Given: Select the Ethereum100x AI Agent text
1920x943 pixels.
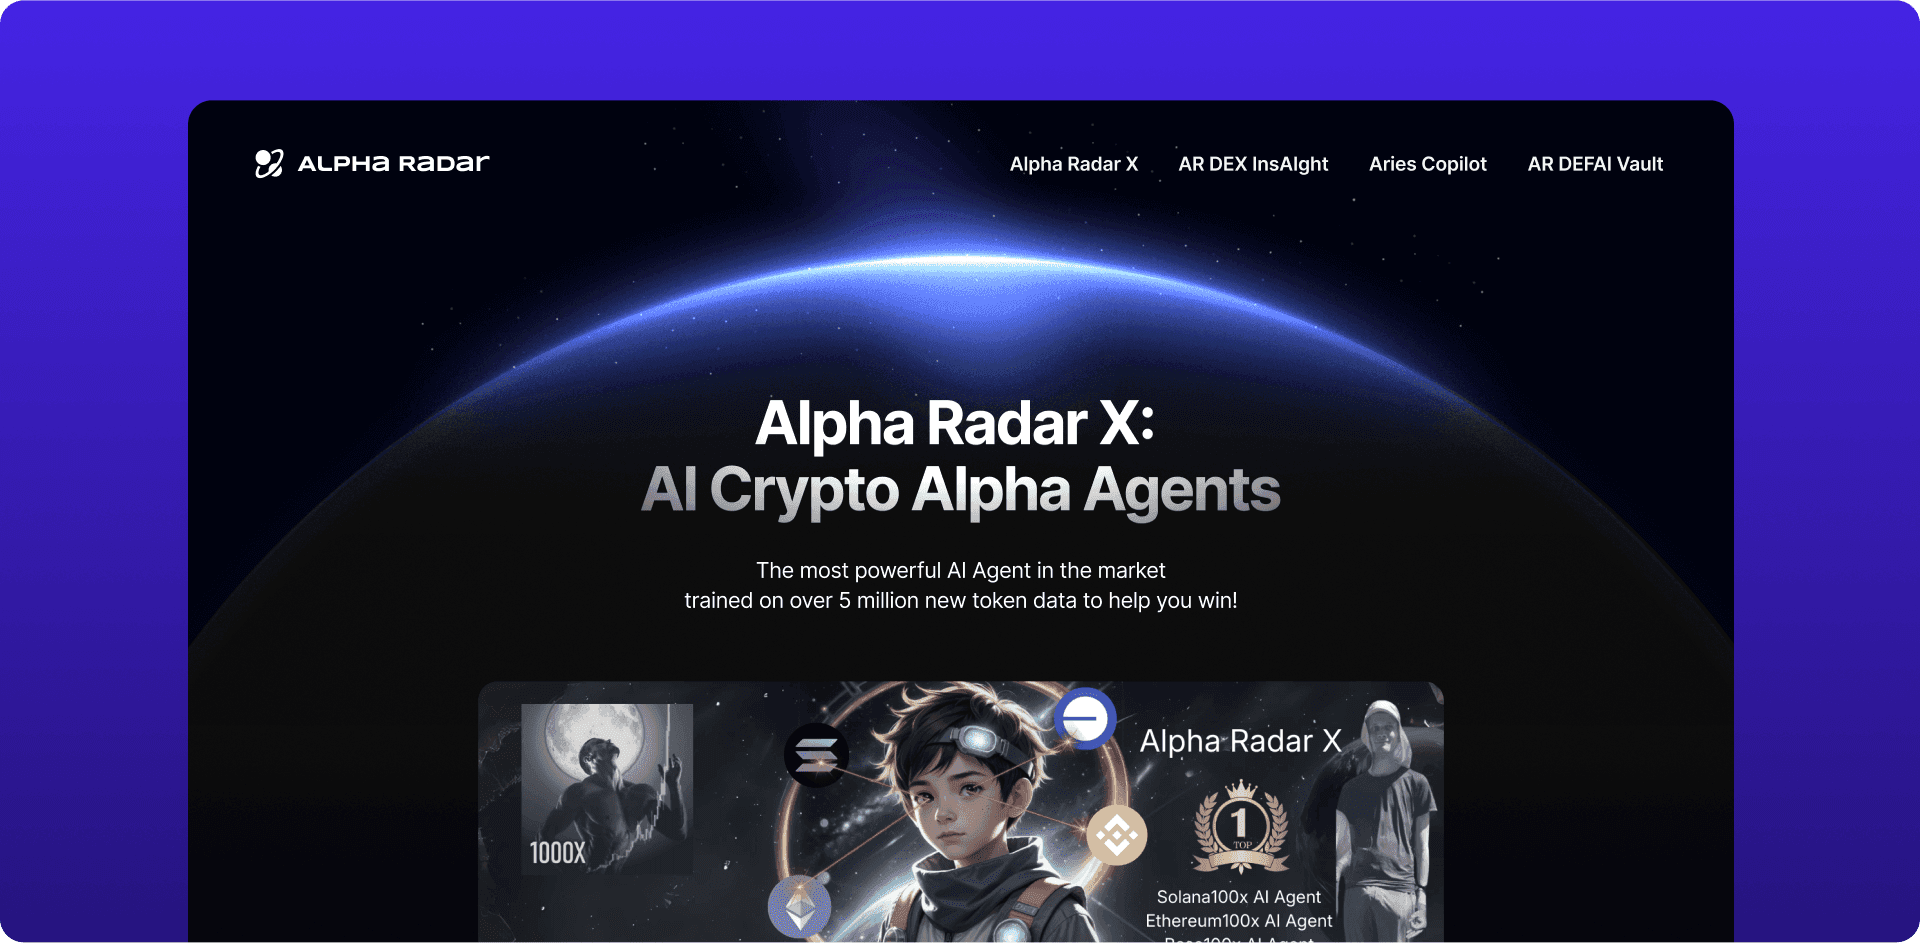Looking at the screenshot, I should click(x=1239, y=921).
